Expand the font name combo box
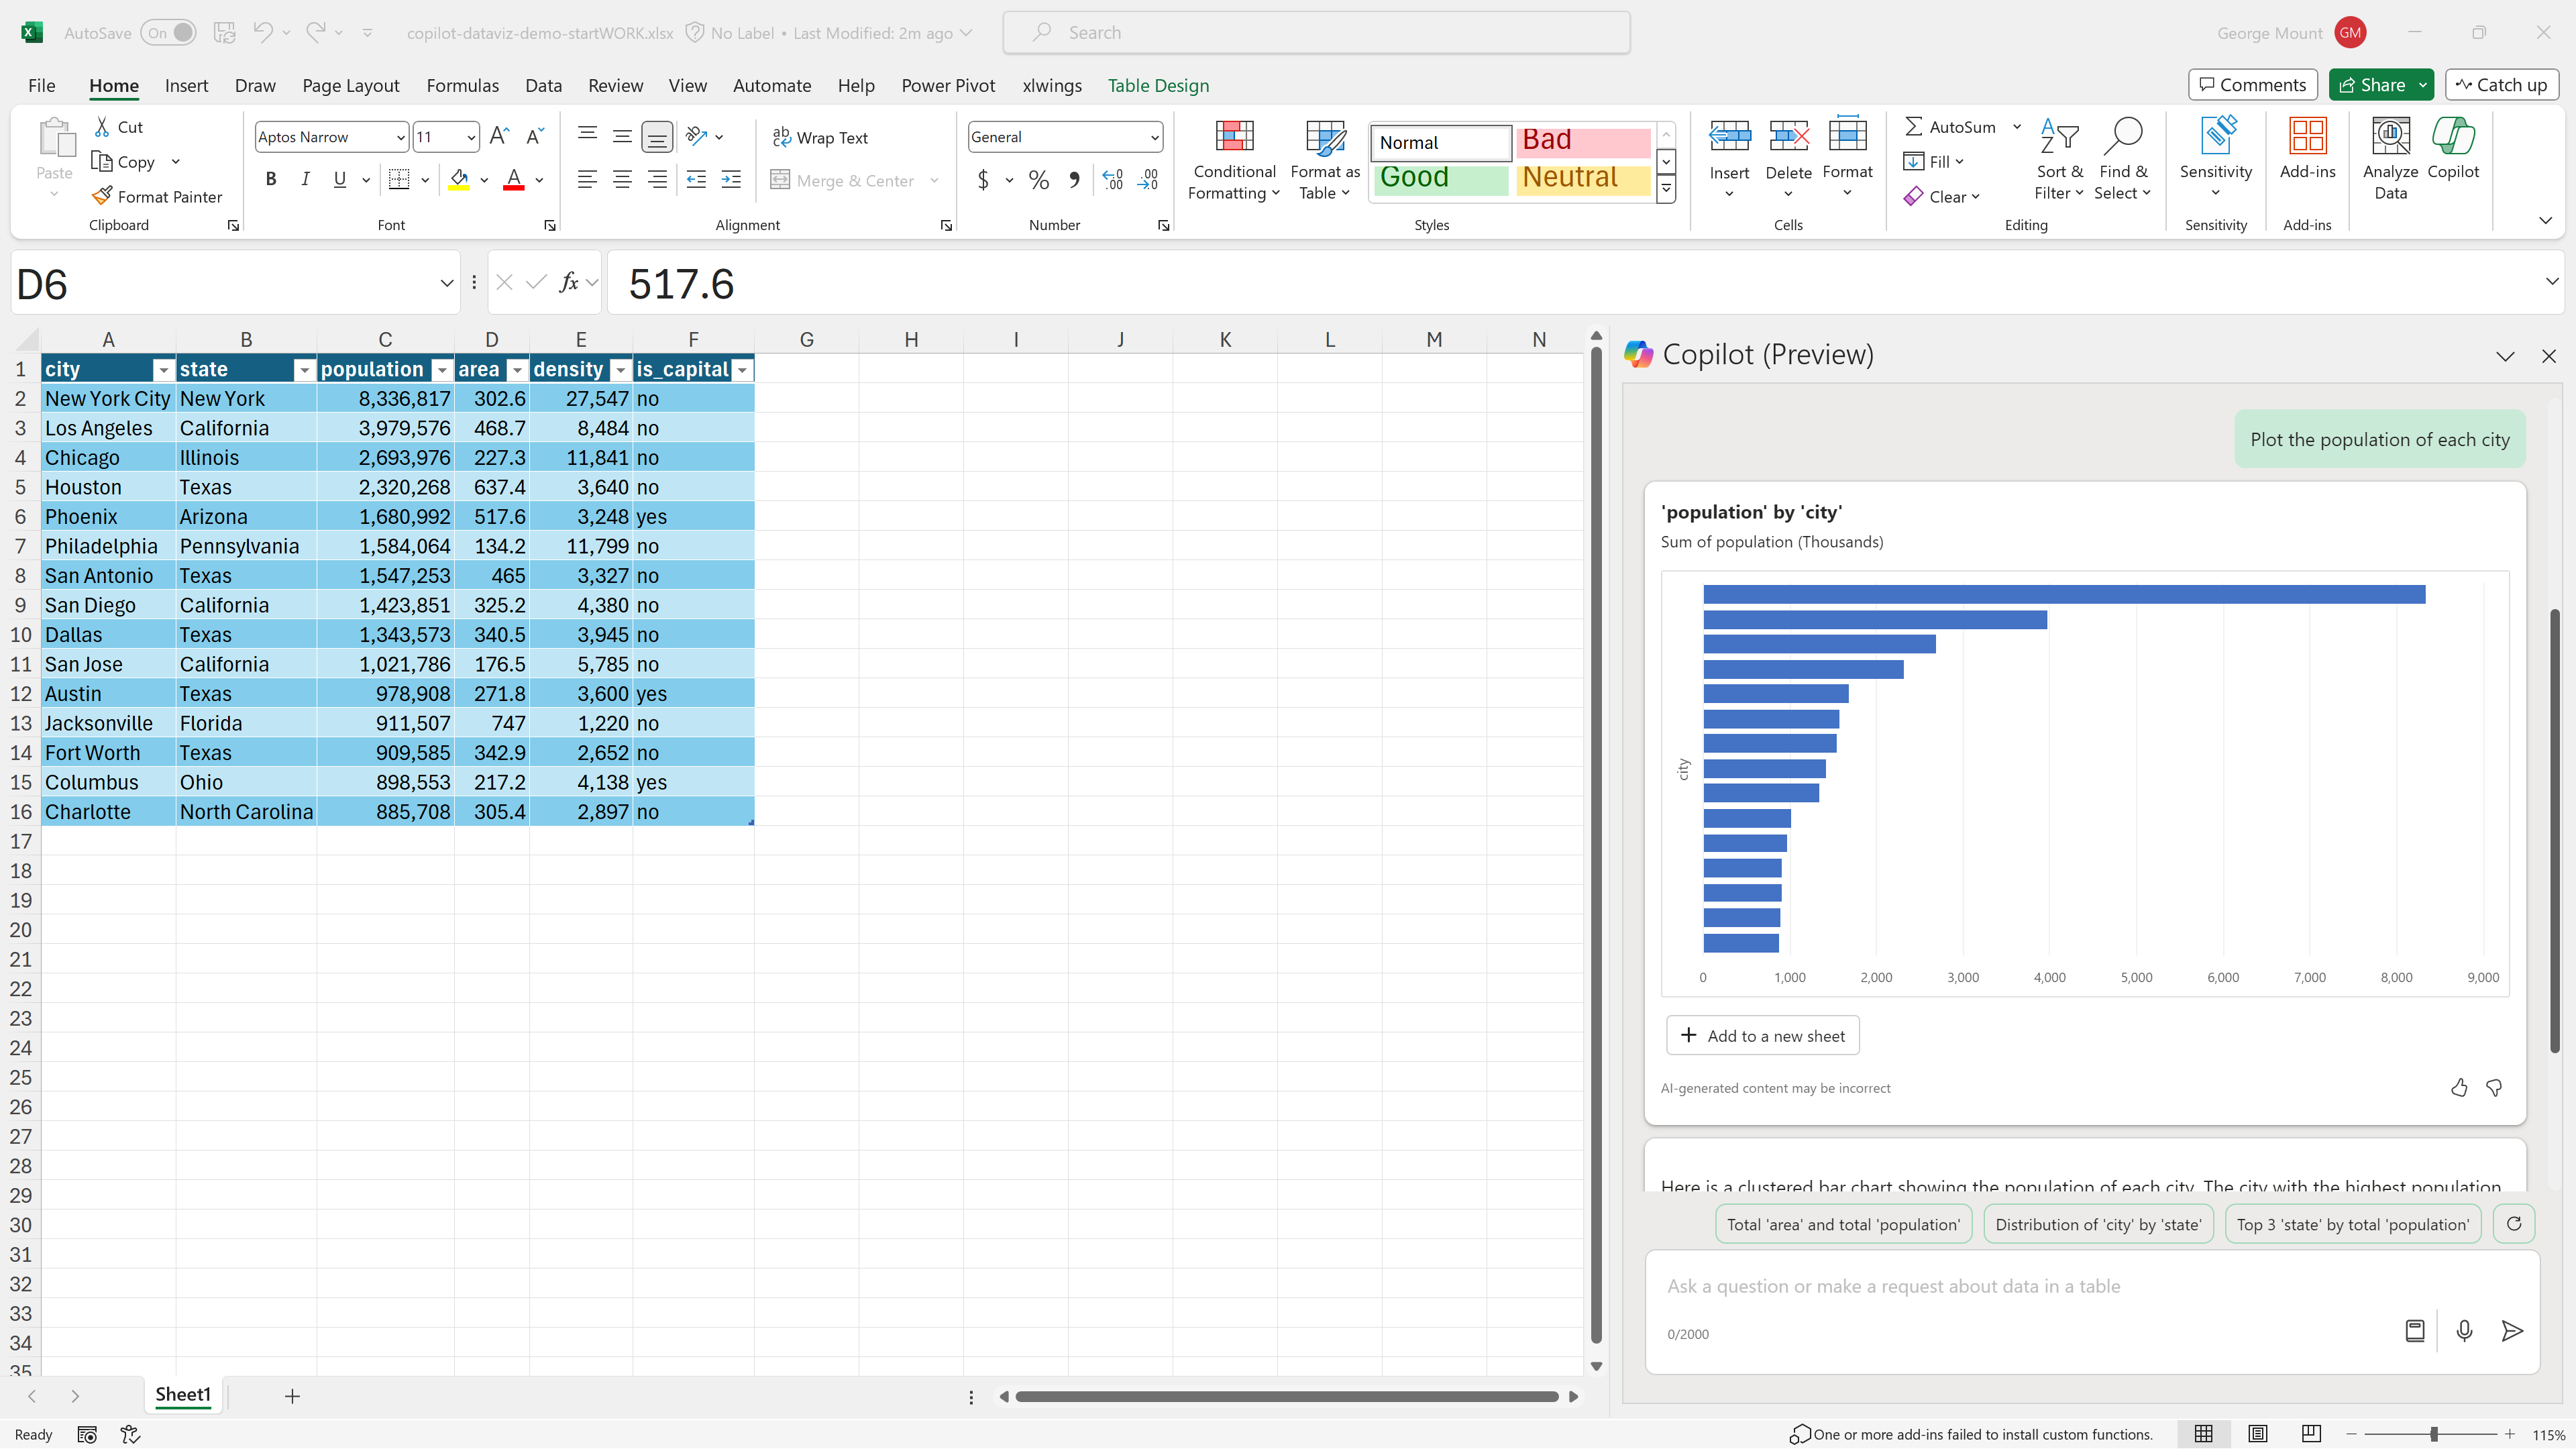This screenshot has height=1449, width=2576. point(400,137)
